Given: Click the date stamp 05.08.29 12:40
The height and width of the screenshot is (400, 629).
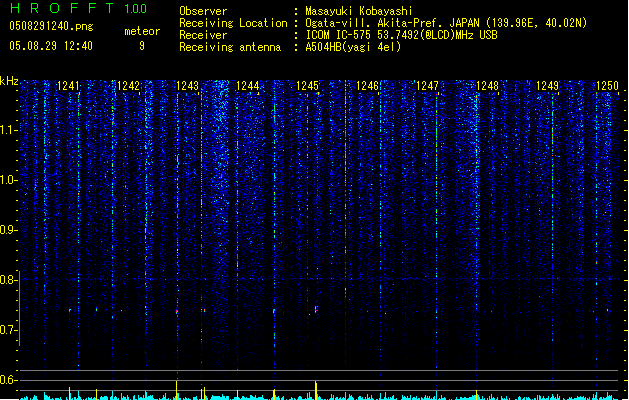Looking at the screenshot, I should (x=51, y=46).
